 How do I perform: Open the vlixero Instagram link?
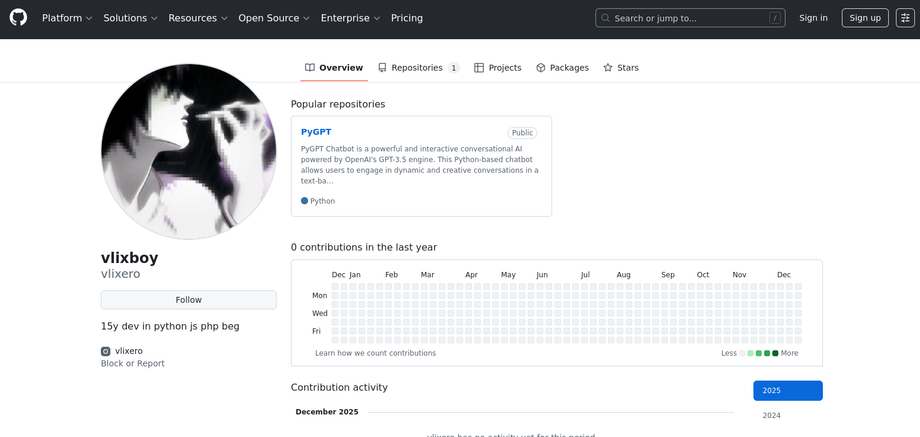point(128,351)
